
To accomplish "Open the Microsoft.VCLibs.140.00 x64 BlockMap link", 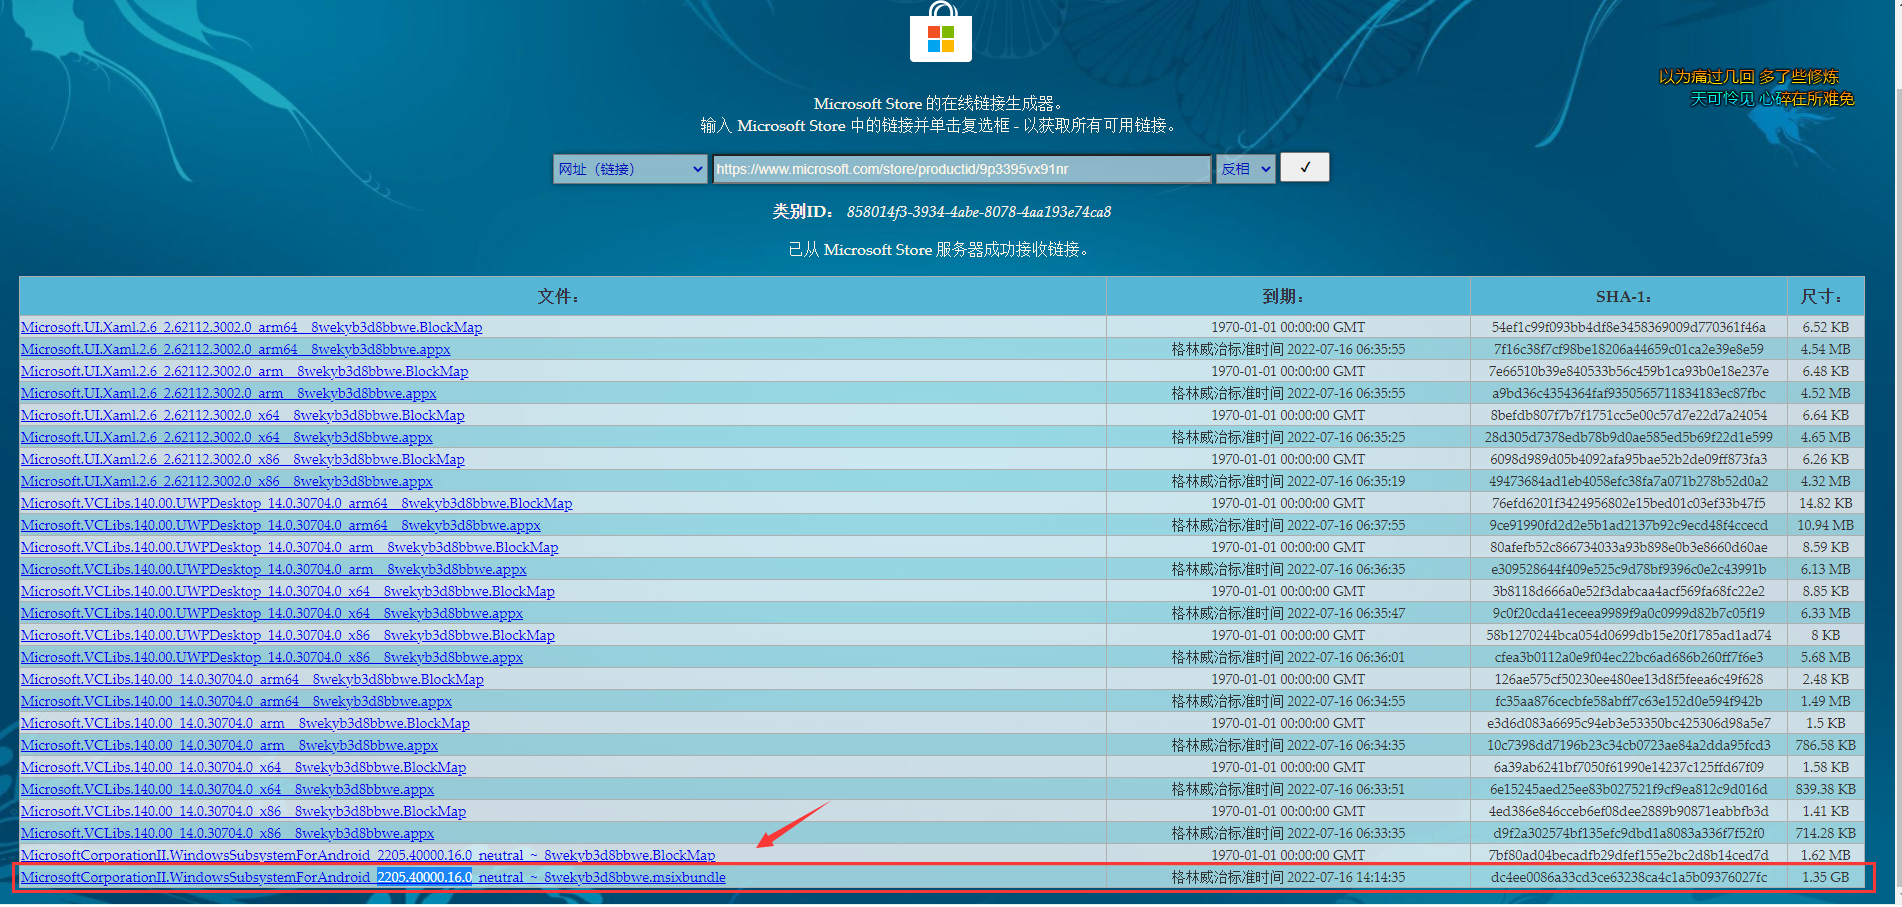I will pos(244,767).
